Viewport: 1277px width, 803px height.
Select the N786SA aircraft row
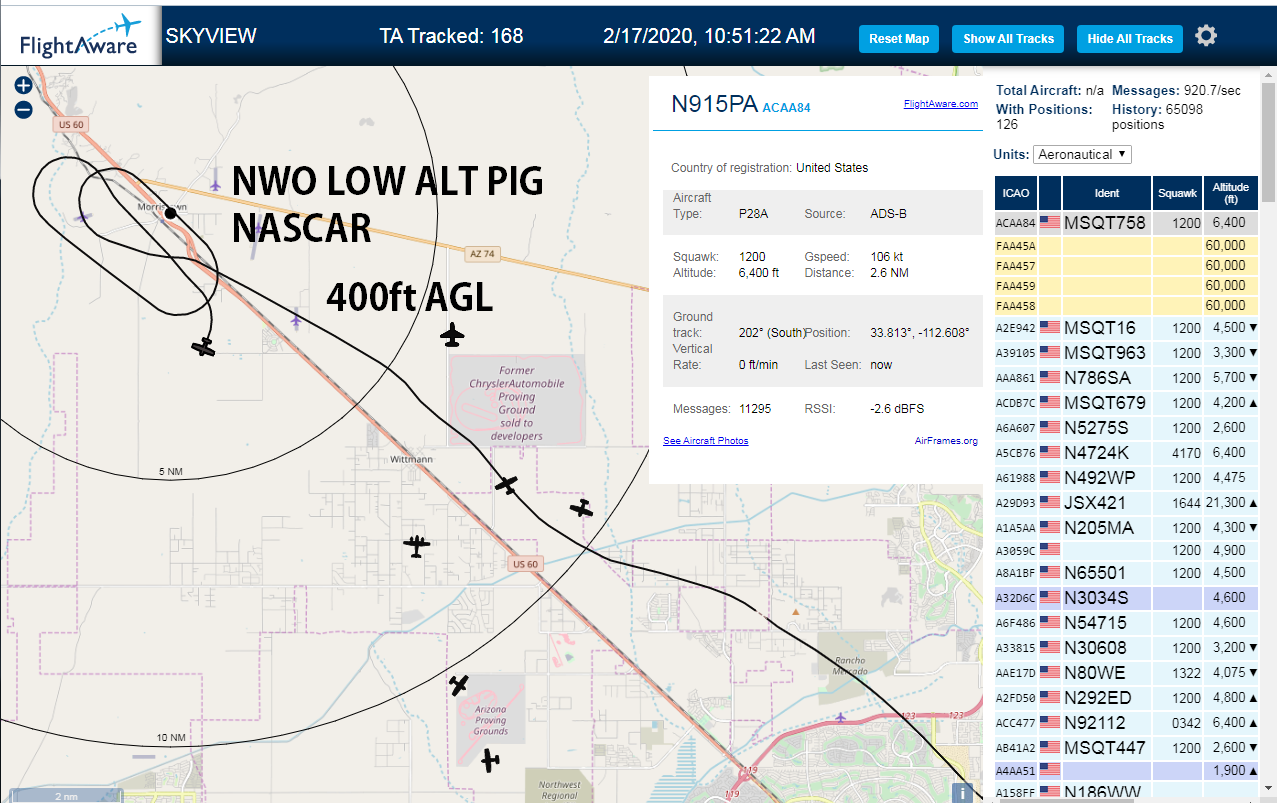(x=1127, y=378)
